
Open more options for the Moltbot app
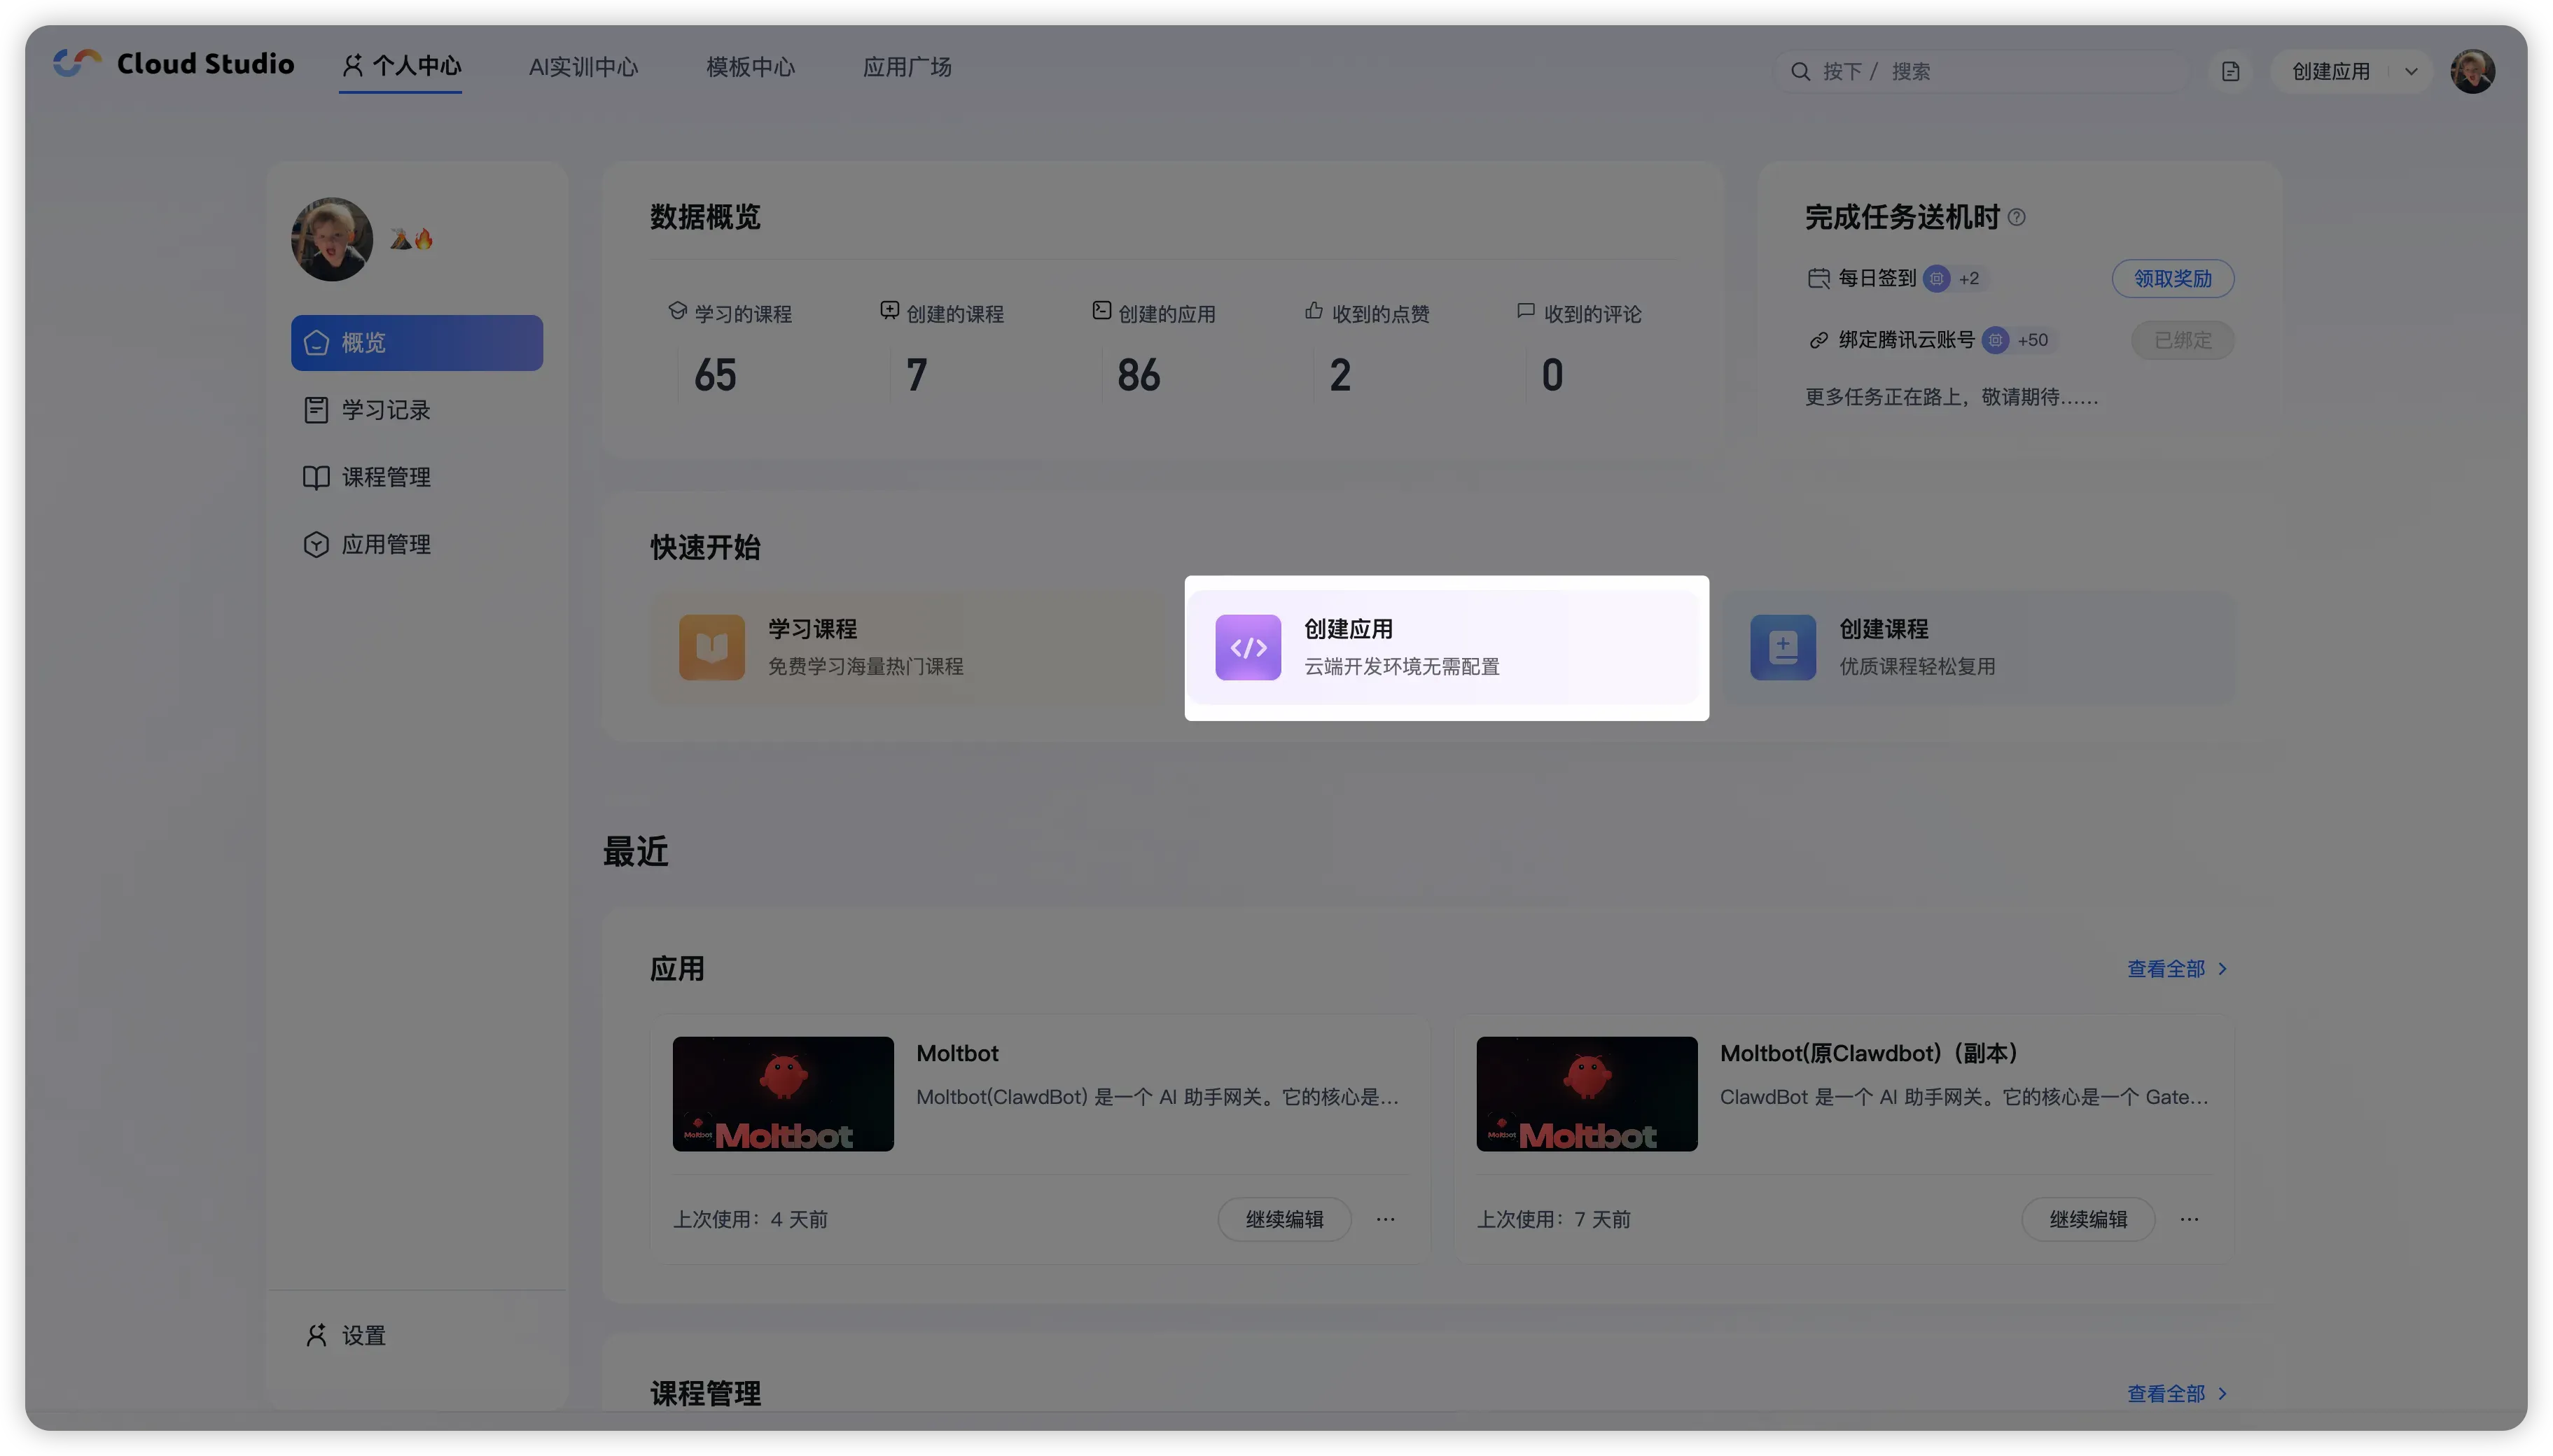pyautogui.click(x=1385, y=1219)
